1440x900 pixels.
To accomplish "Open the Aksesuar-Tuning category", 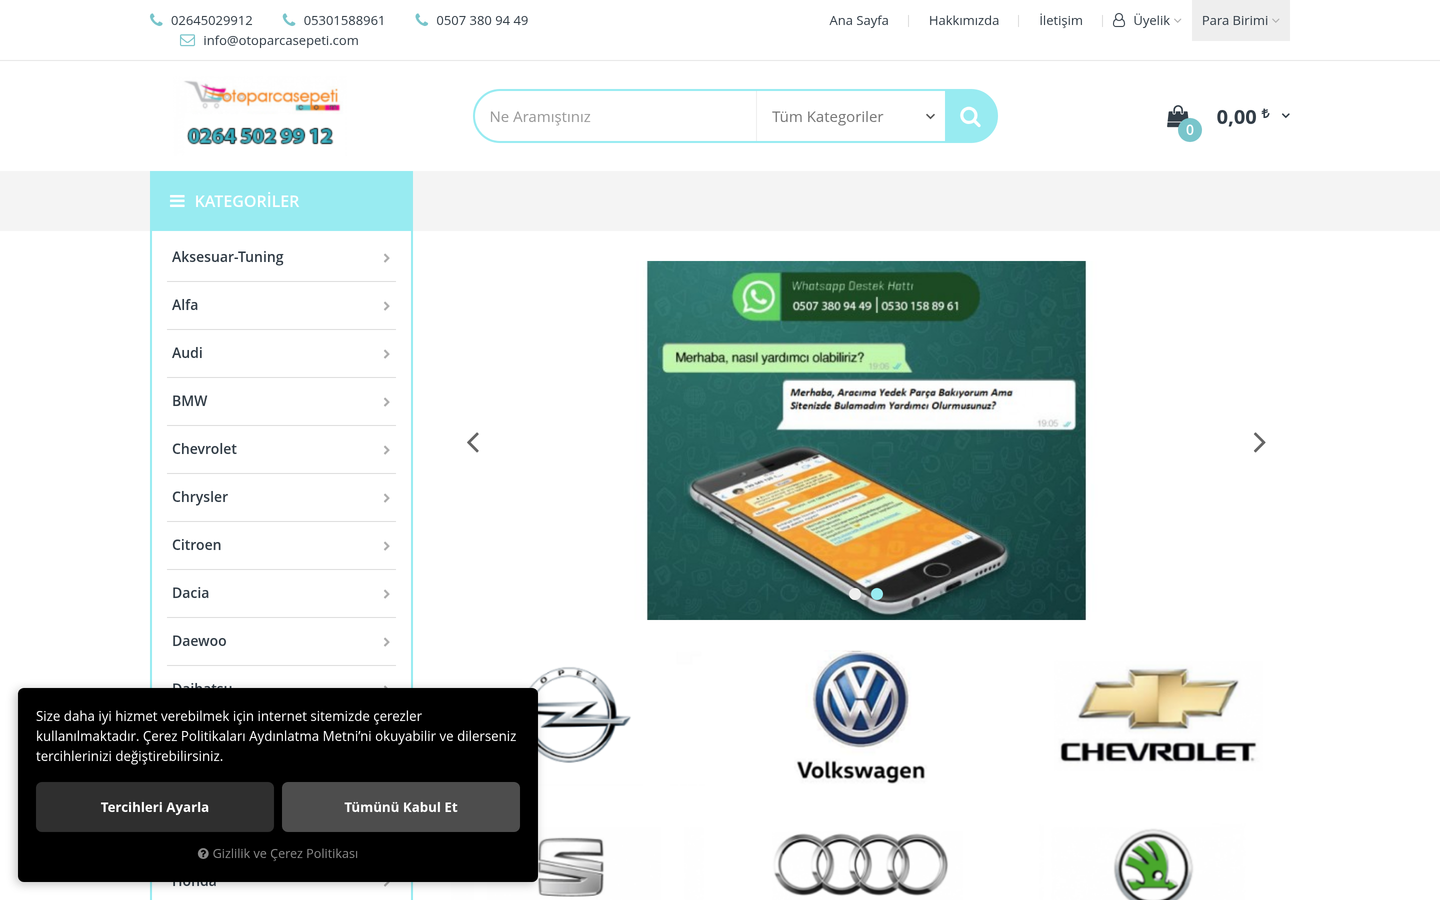I will [228, 257].
